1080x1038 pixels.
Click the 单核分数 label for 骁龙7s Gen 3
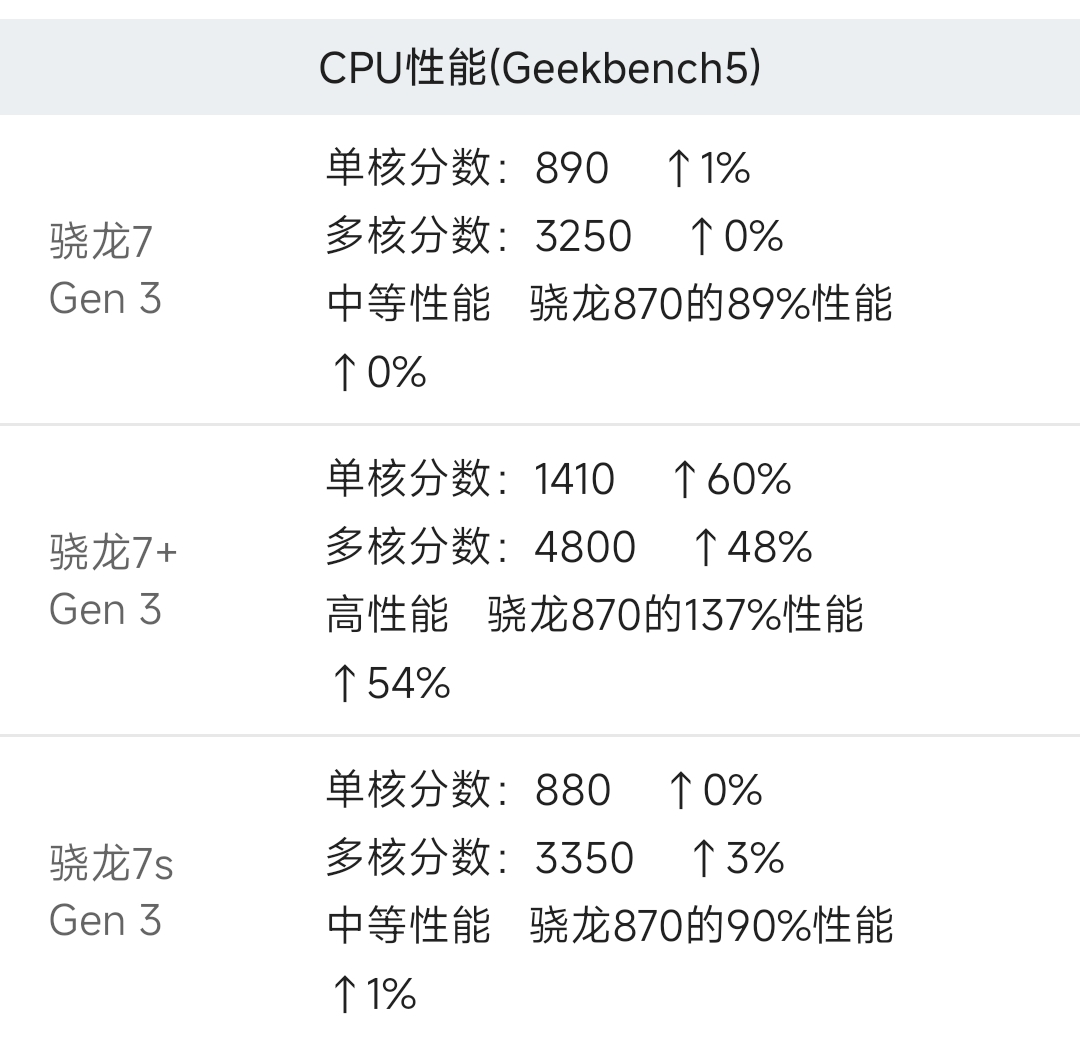(x=408, y=790)
